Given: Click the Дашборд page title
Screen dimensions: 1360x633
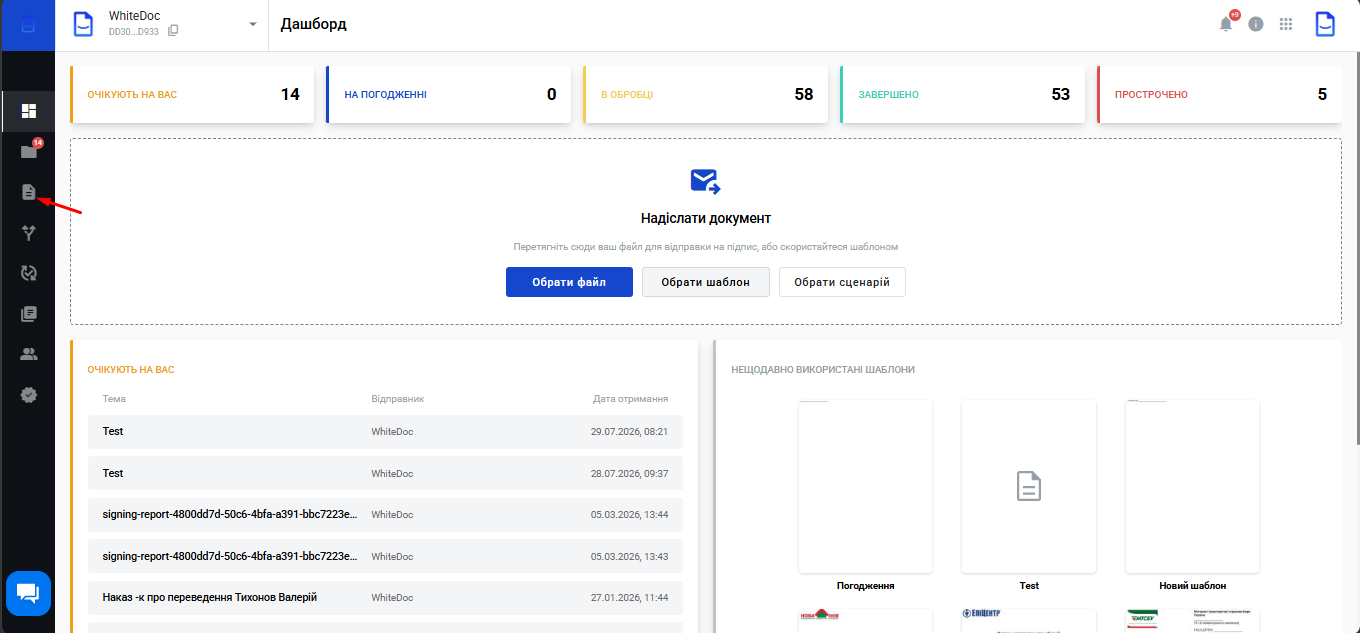Looking at the screenshot, I should [314, 24].
